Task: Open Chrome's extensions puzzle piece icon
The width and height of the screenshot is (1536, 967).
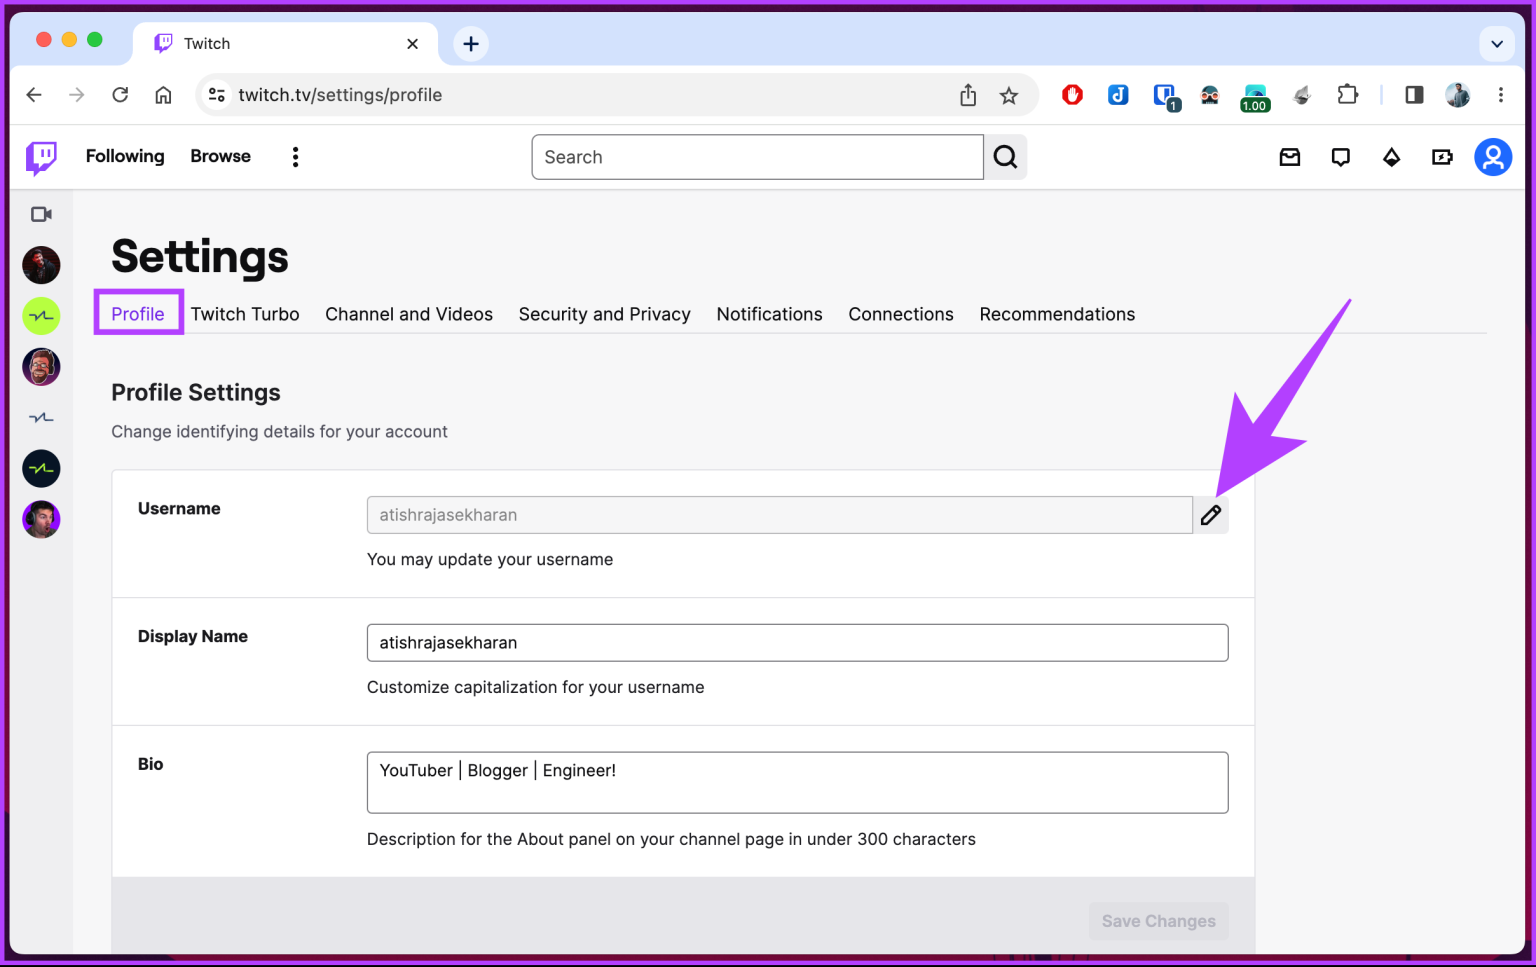Action: click(x=1348, y=95)
